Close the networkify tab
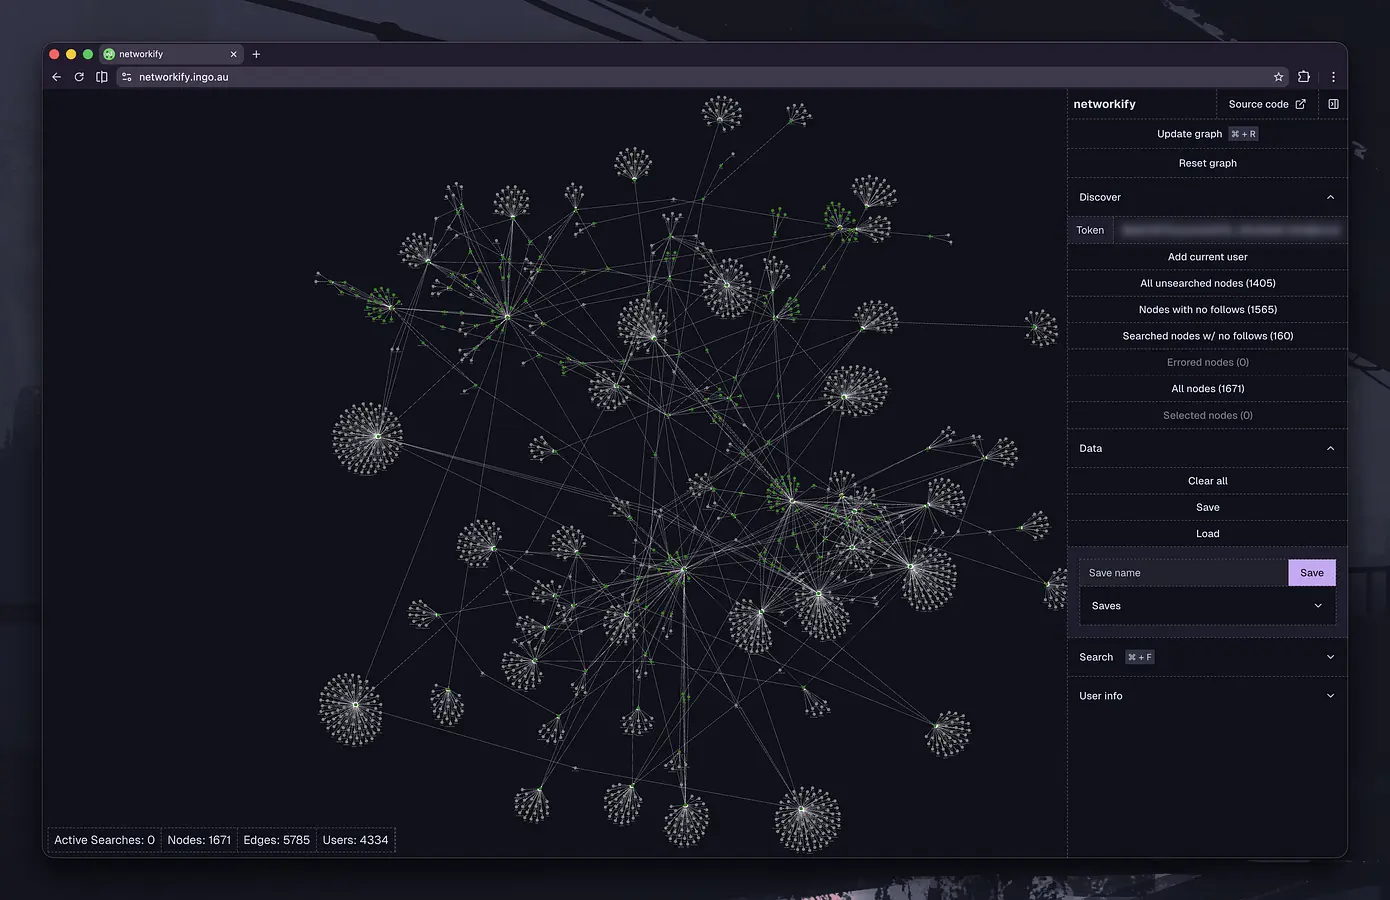Screen dimensions: 1390x900 click(x=234, y=54)
